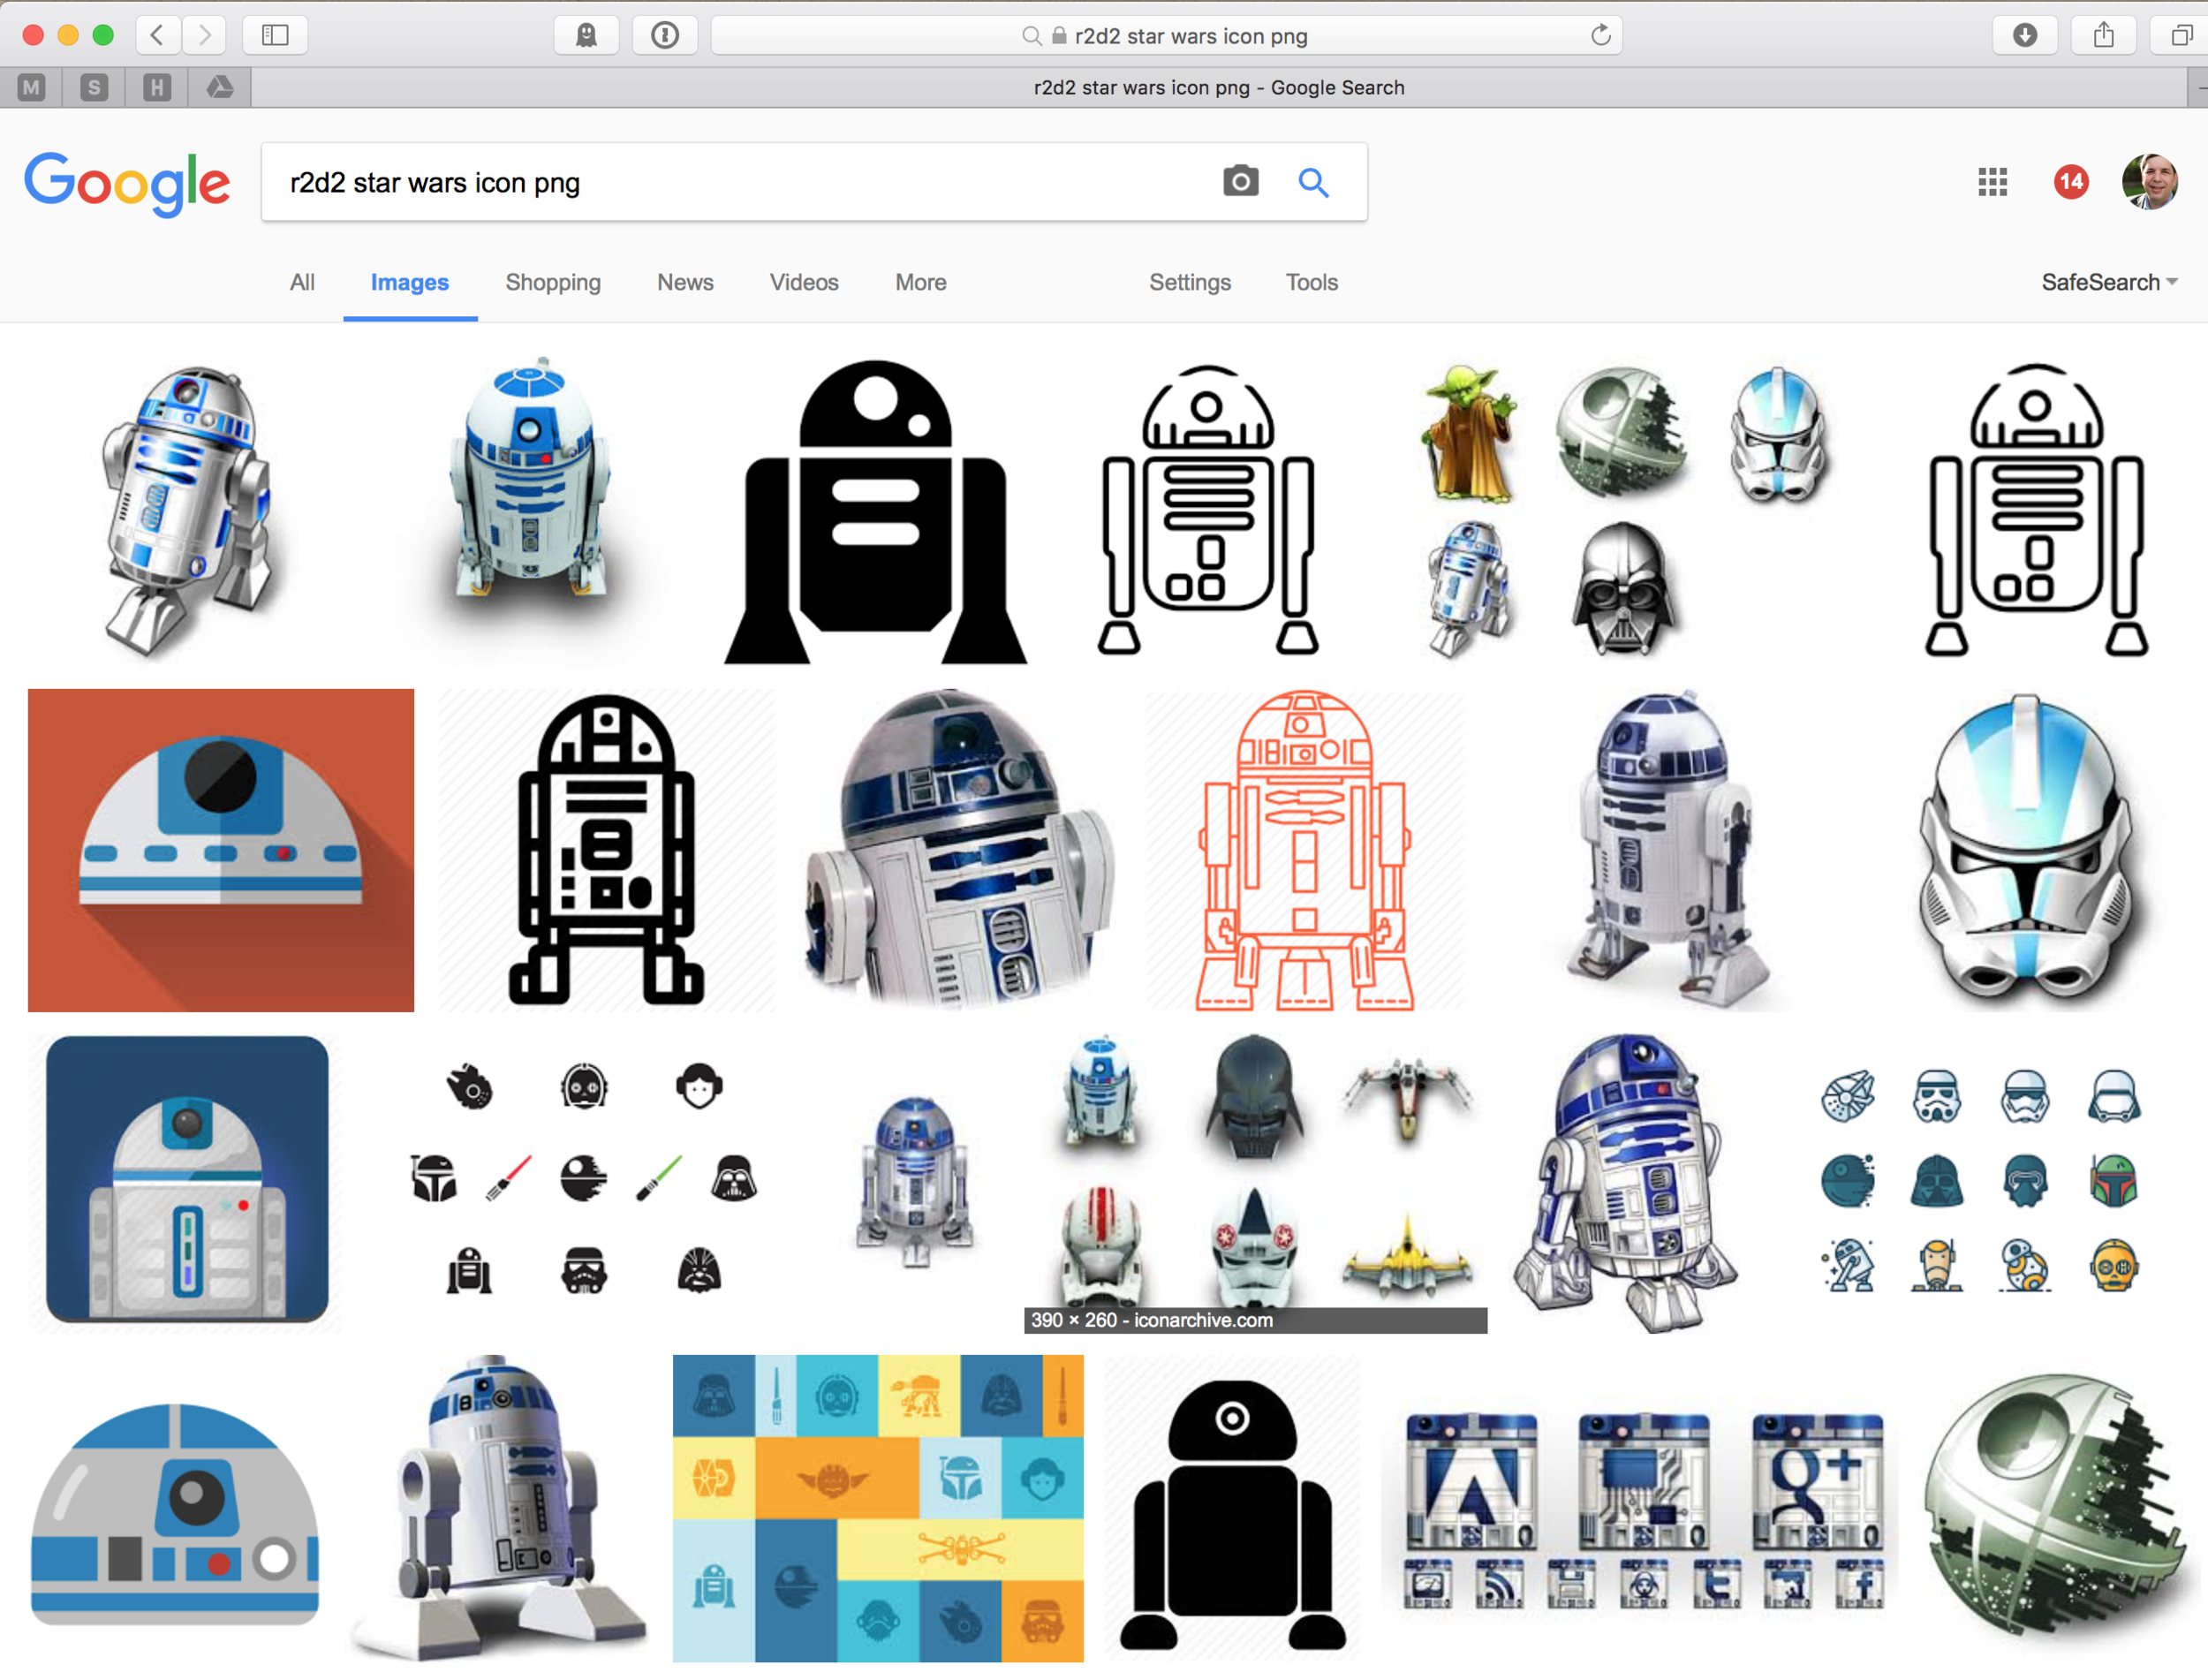
Task: Click the Google logo
Action: click(127, 184)
